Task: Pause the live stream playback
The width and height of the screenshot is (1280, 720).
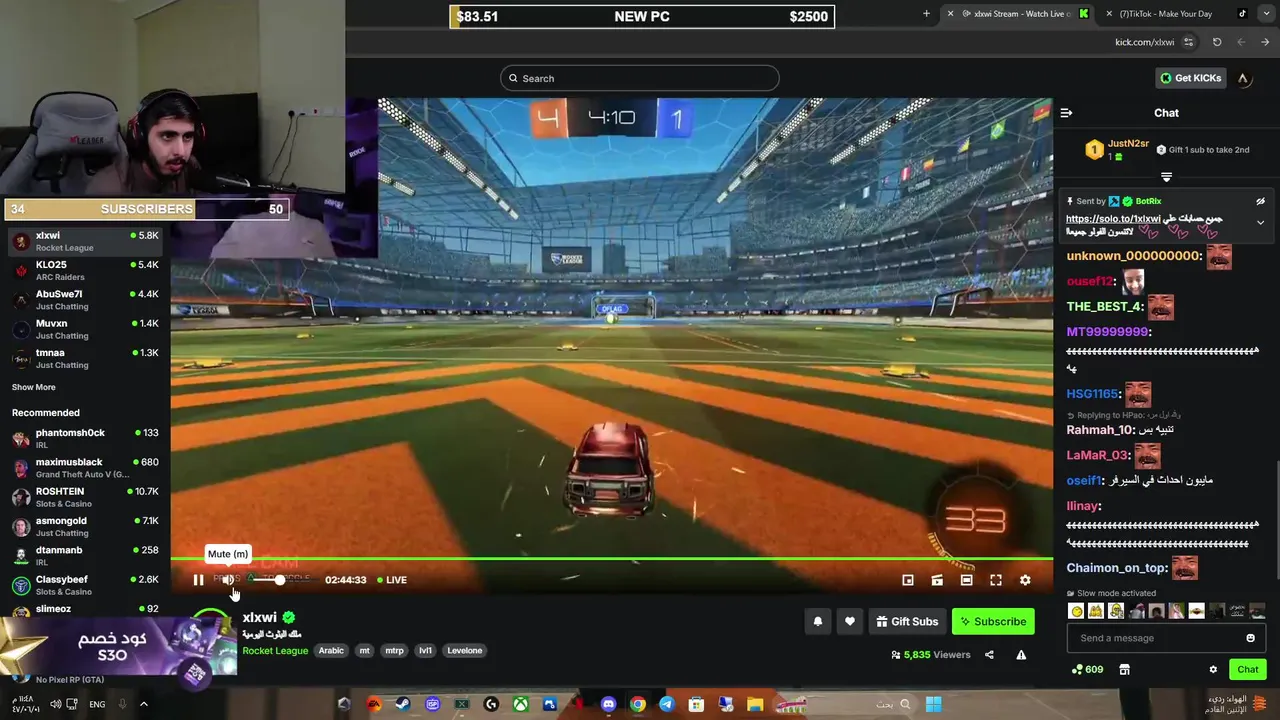Action: pyautogui.click(x=198, y=580)
